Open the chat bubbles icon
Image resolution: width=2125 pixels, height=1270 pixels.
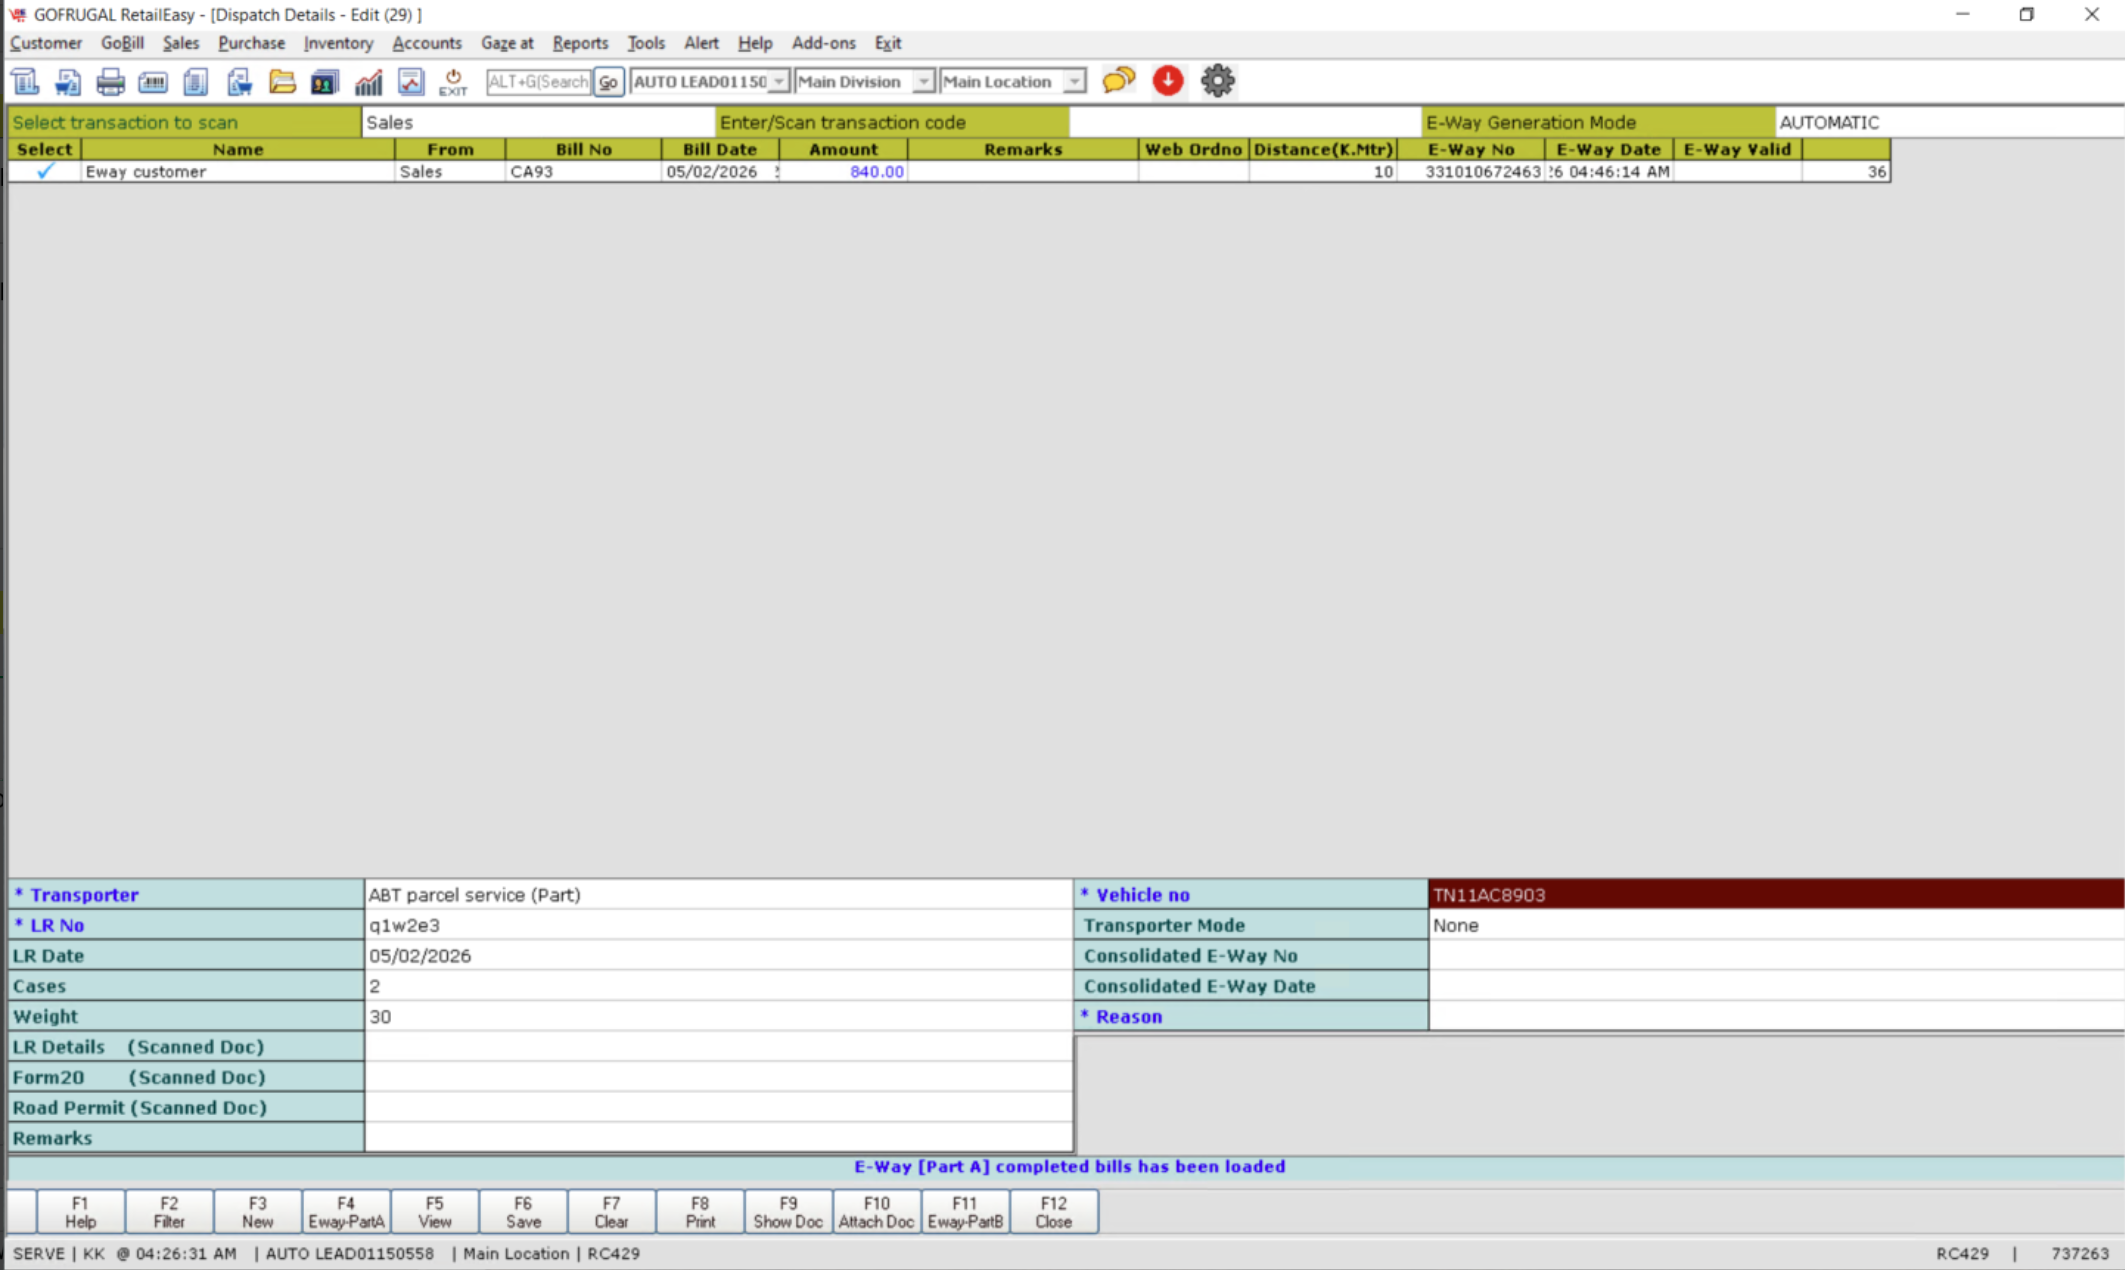1118,80
